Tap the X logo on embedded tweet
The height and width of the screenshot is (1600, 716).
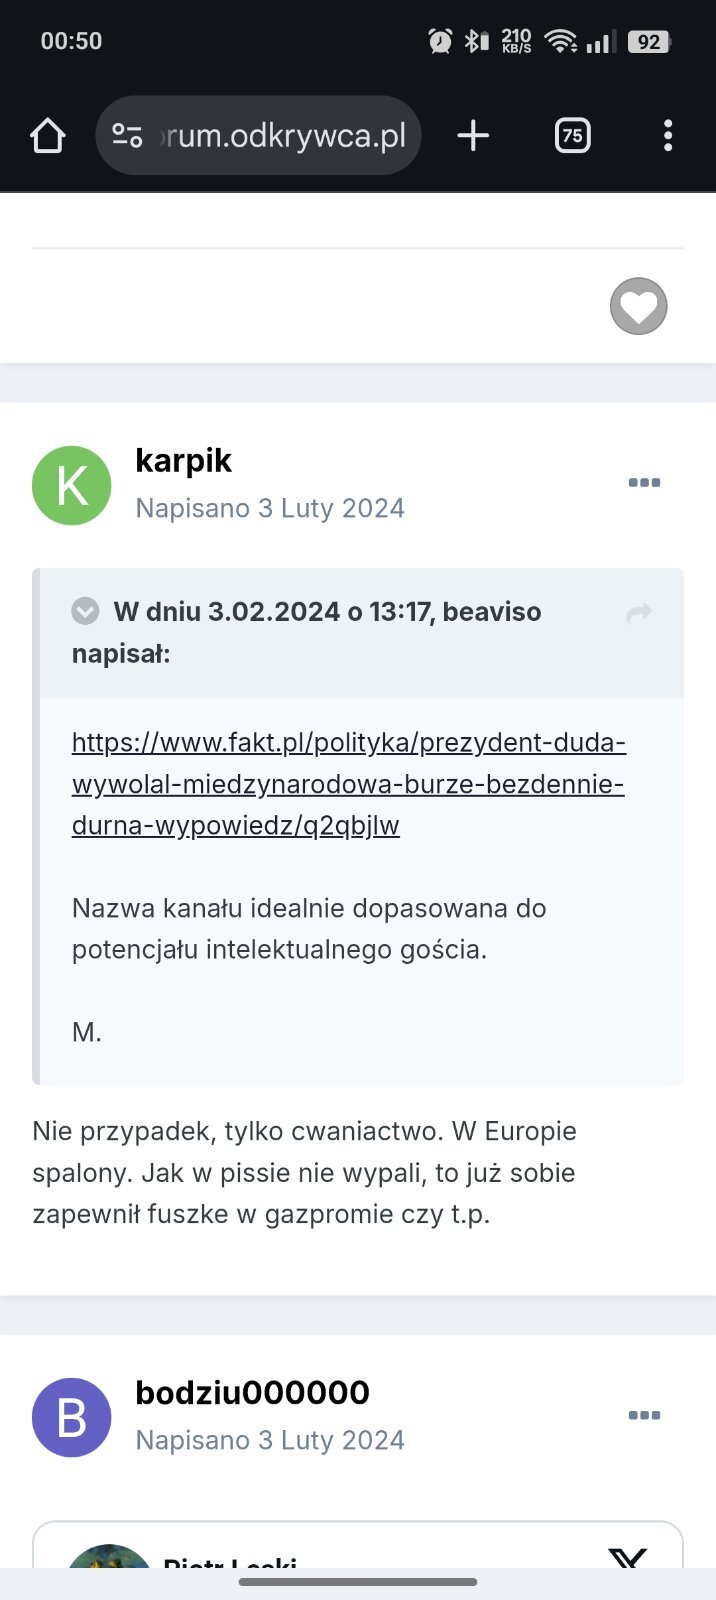[x=628, y=1558]
